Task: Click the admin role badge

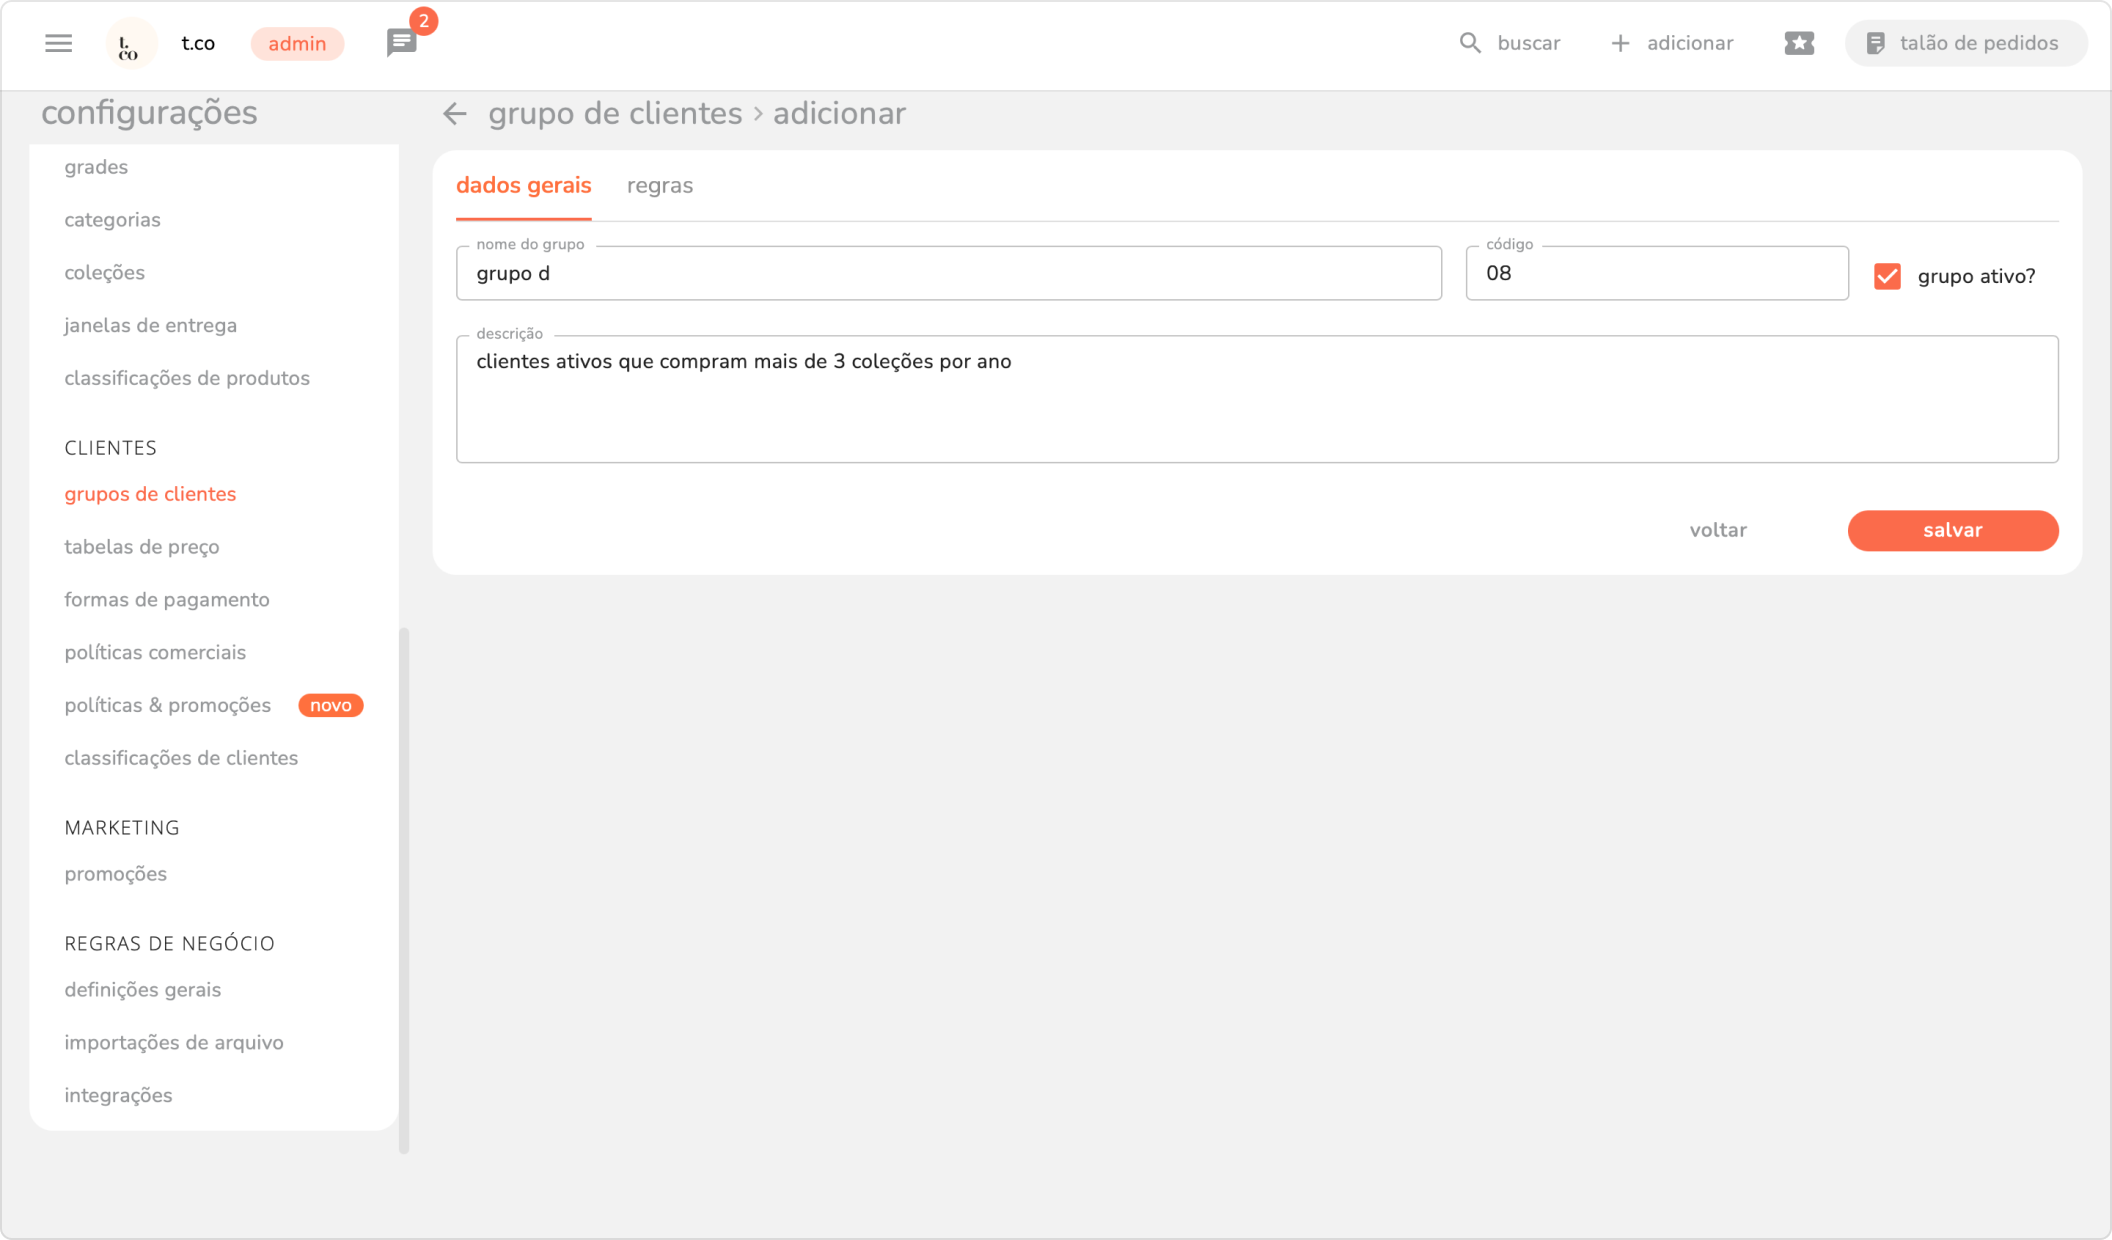Action: 297,44
